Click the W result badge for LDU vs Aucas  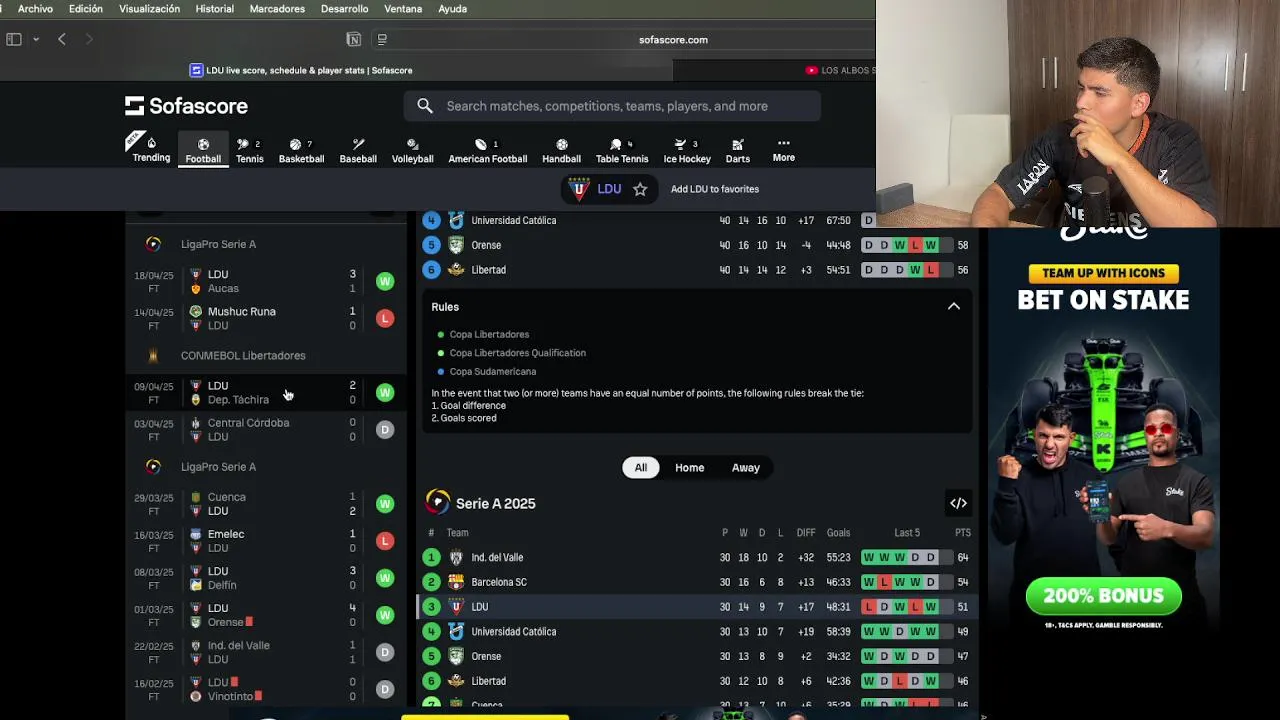click(385, 281)
